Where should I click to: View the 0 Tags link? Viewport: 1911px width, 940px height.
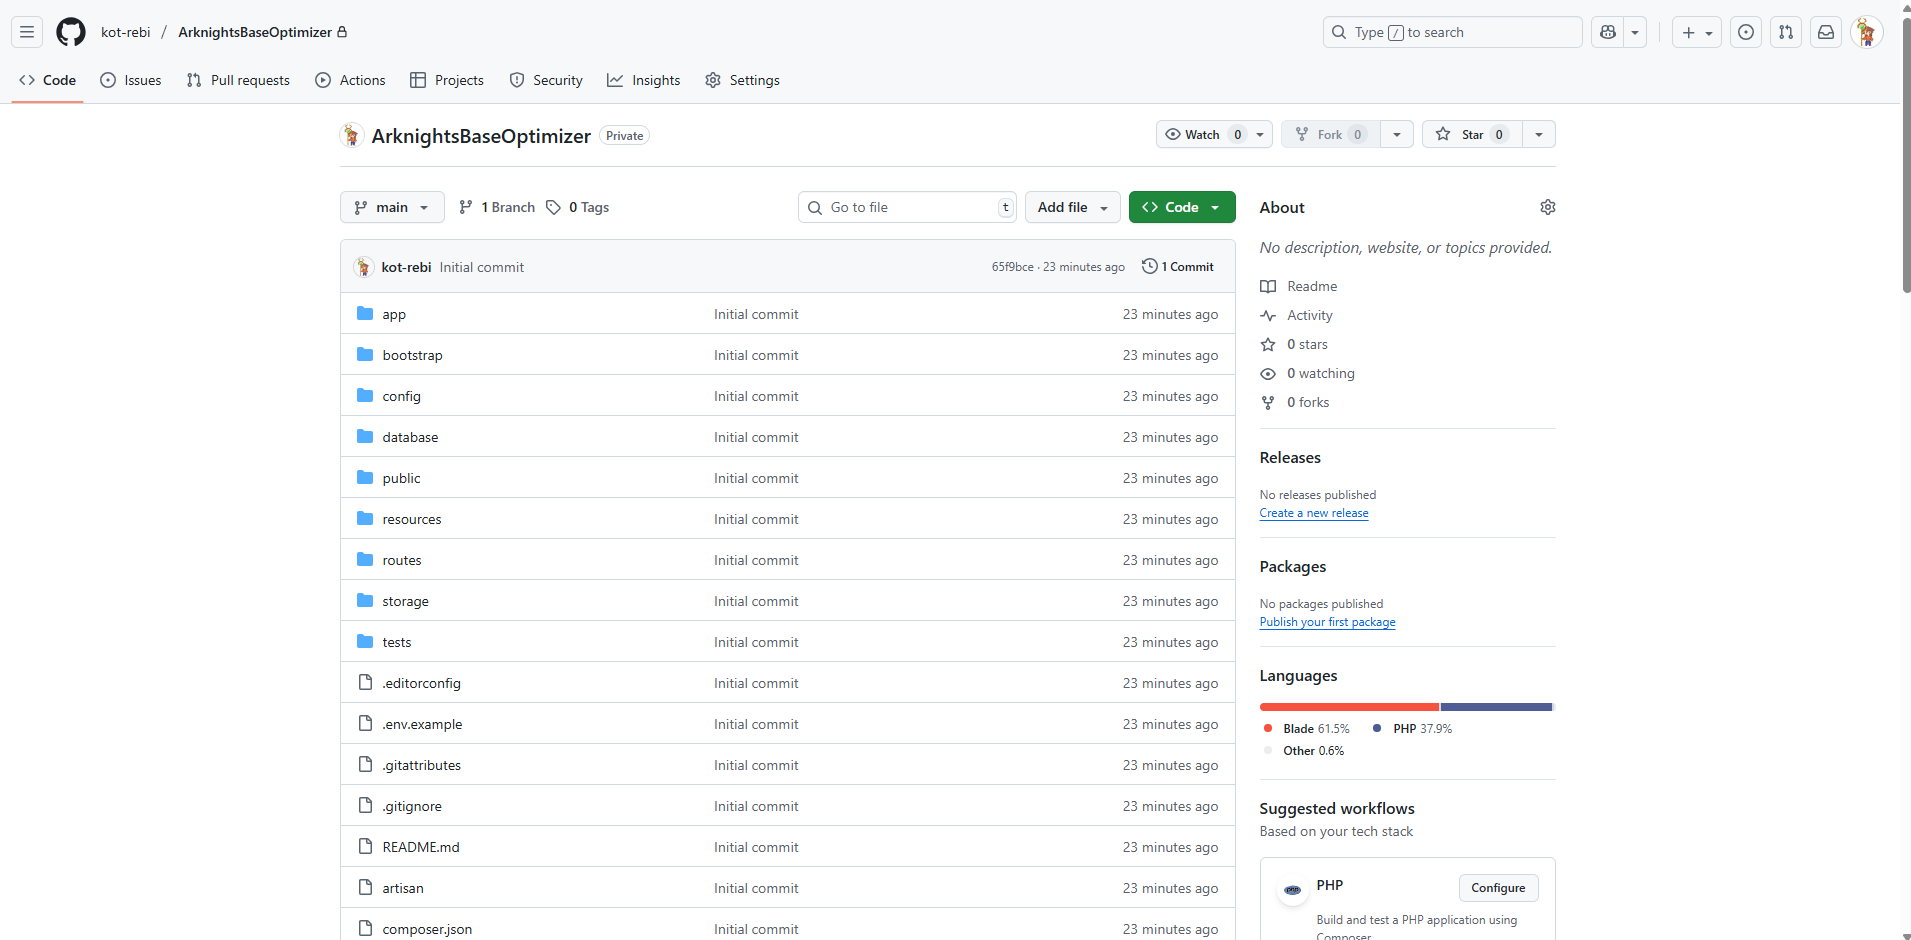[x=578, y=207]
